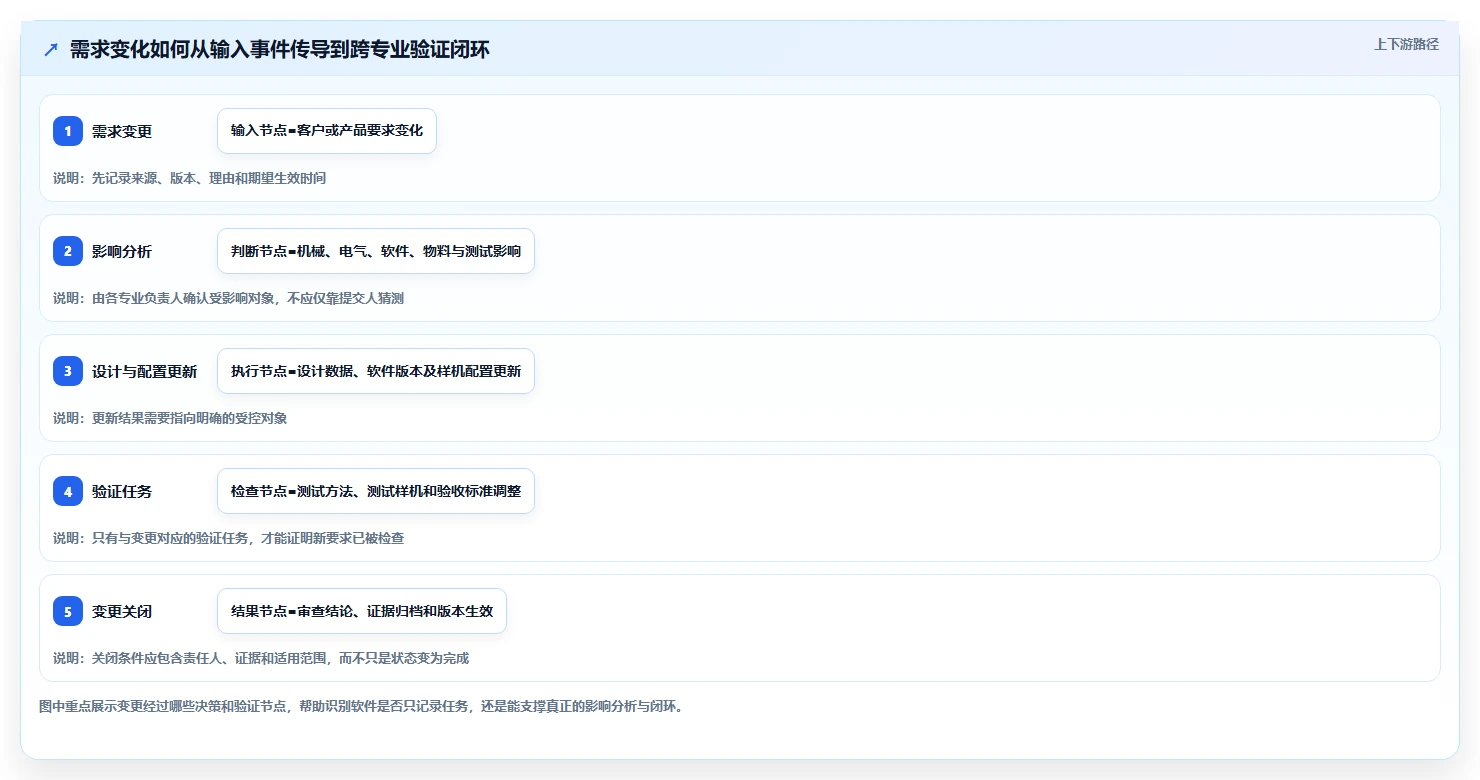Click the step 2 number badge

68,251
